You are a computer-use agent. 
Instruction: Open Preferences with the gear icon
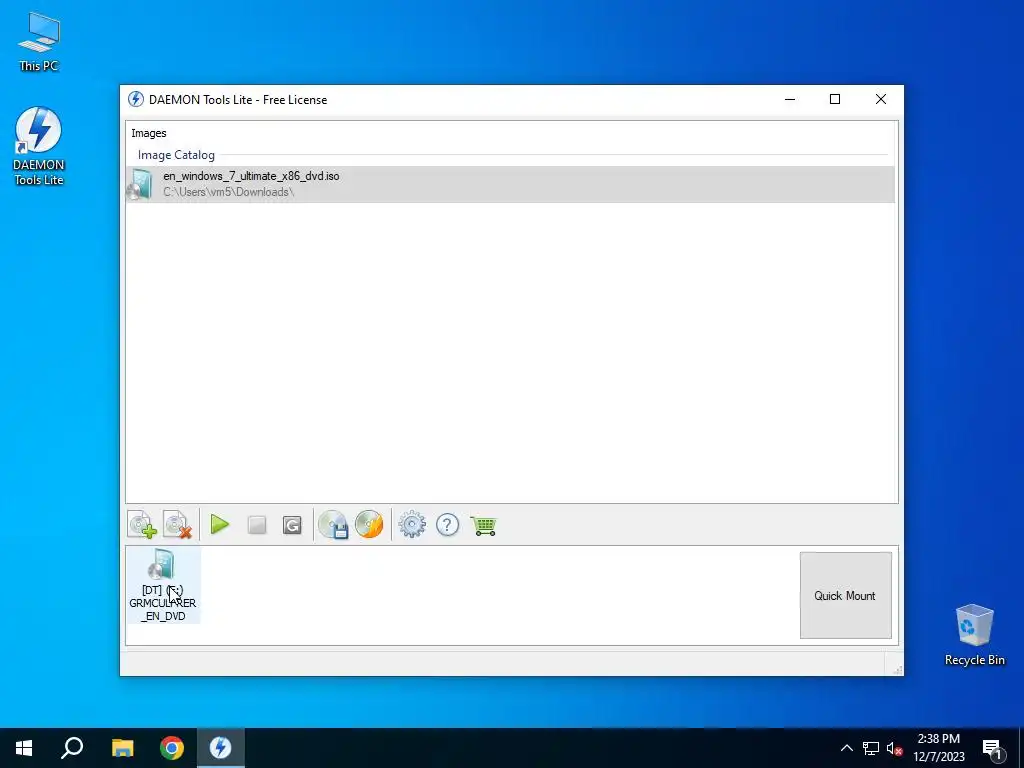coord(412,525)
